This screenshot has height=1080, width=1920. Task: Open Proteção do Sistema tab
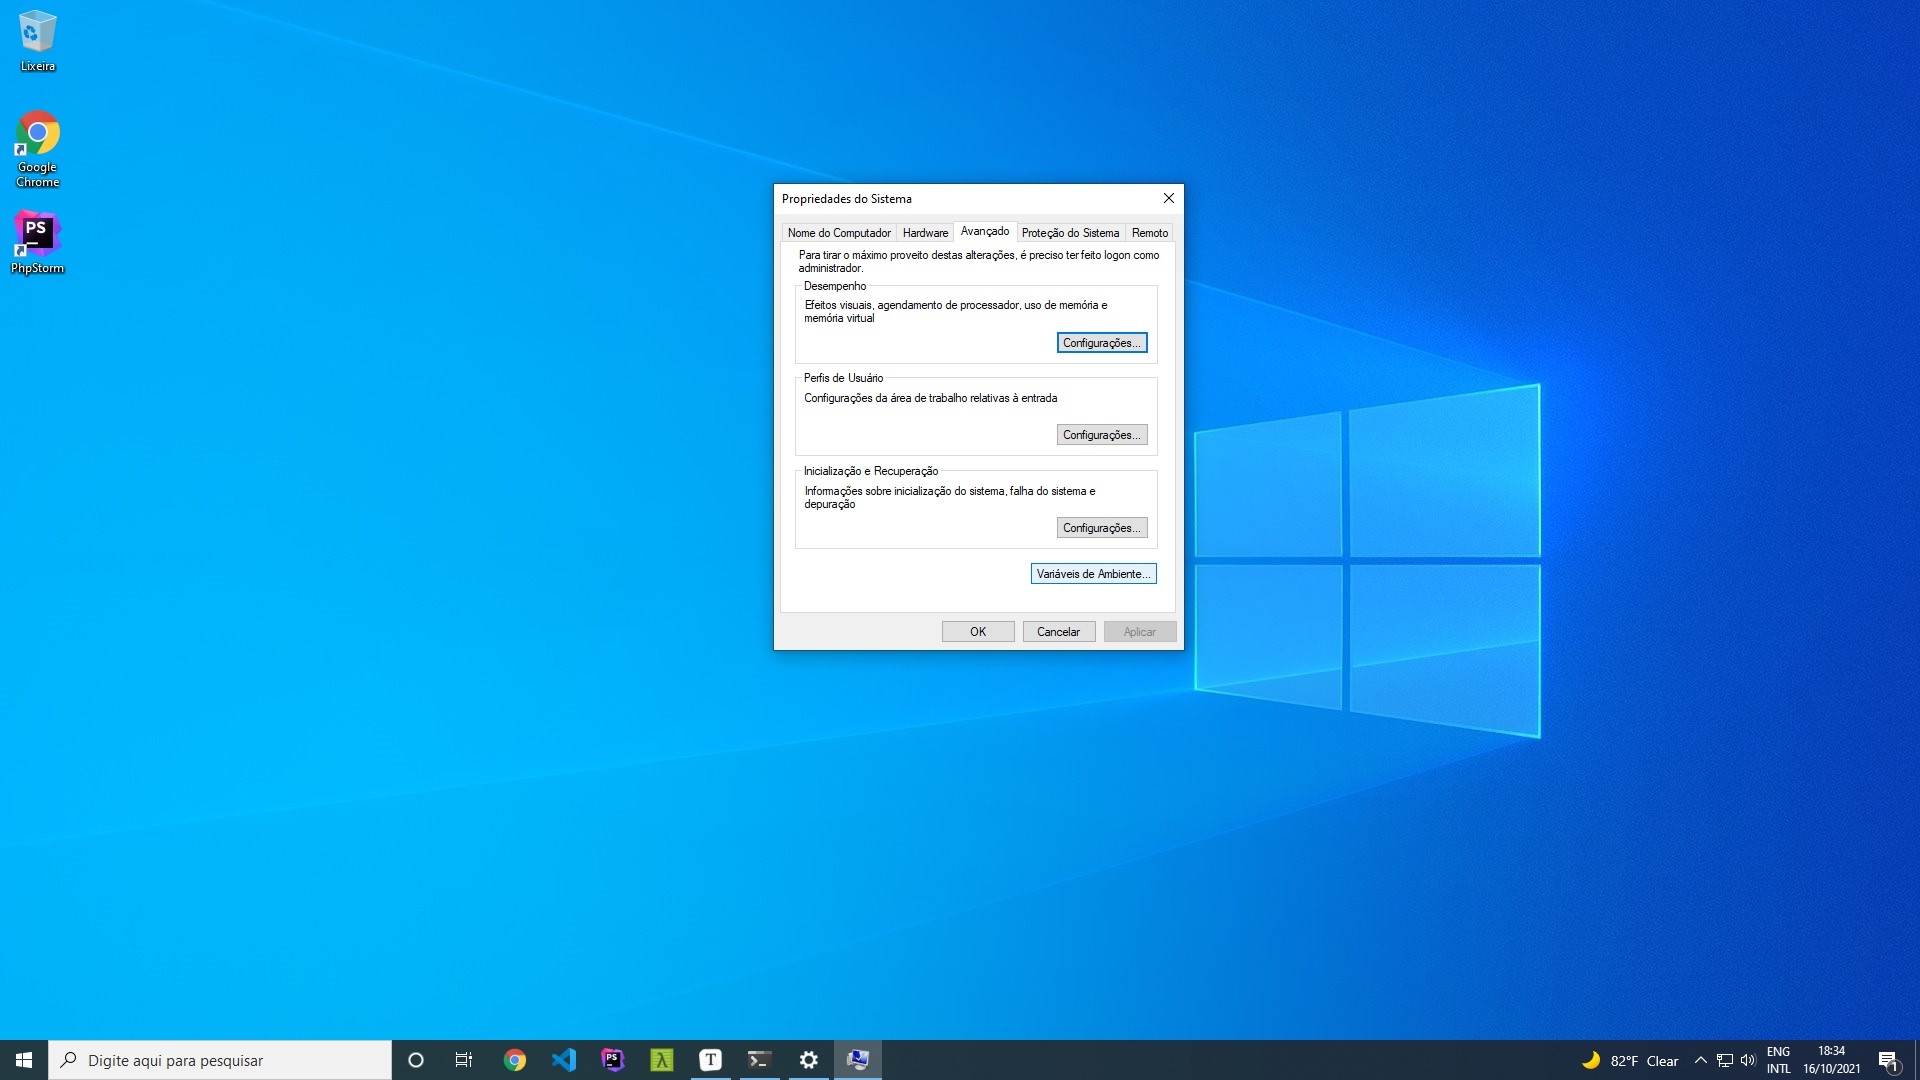(1070, 233)
